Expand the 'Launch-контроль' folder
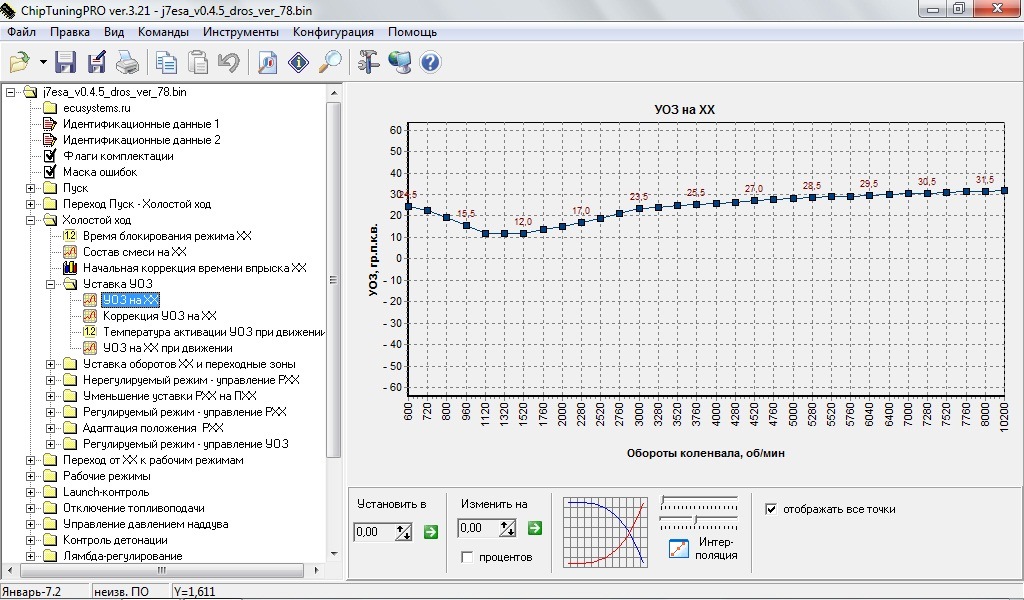Image resolution: width=1024 pixels, height=600 pixels. click(x=30, y=492)
